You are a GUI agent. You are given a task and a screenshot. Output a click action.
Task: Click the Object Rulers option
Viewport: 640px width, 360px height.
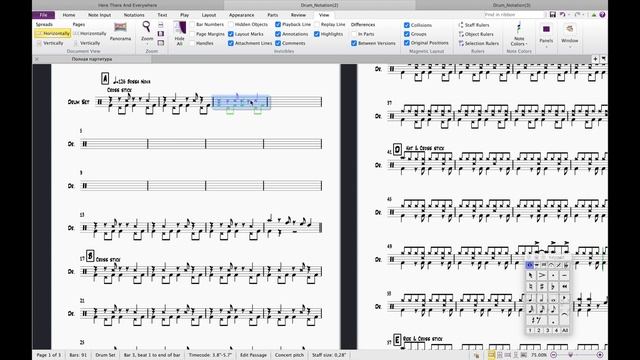[x=476, y=34]
